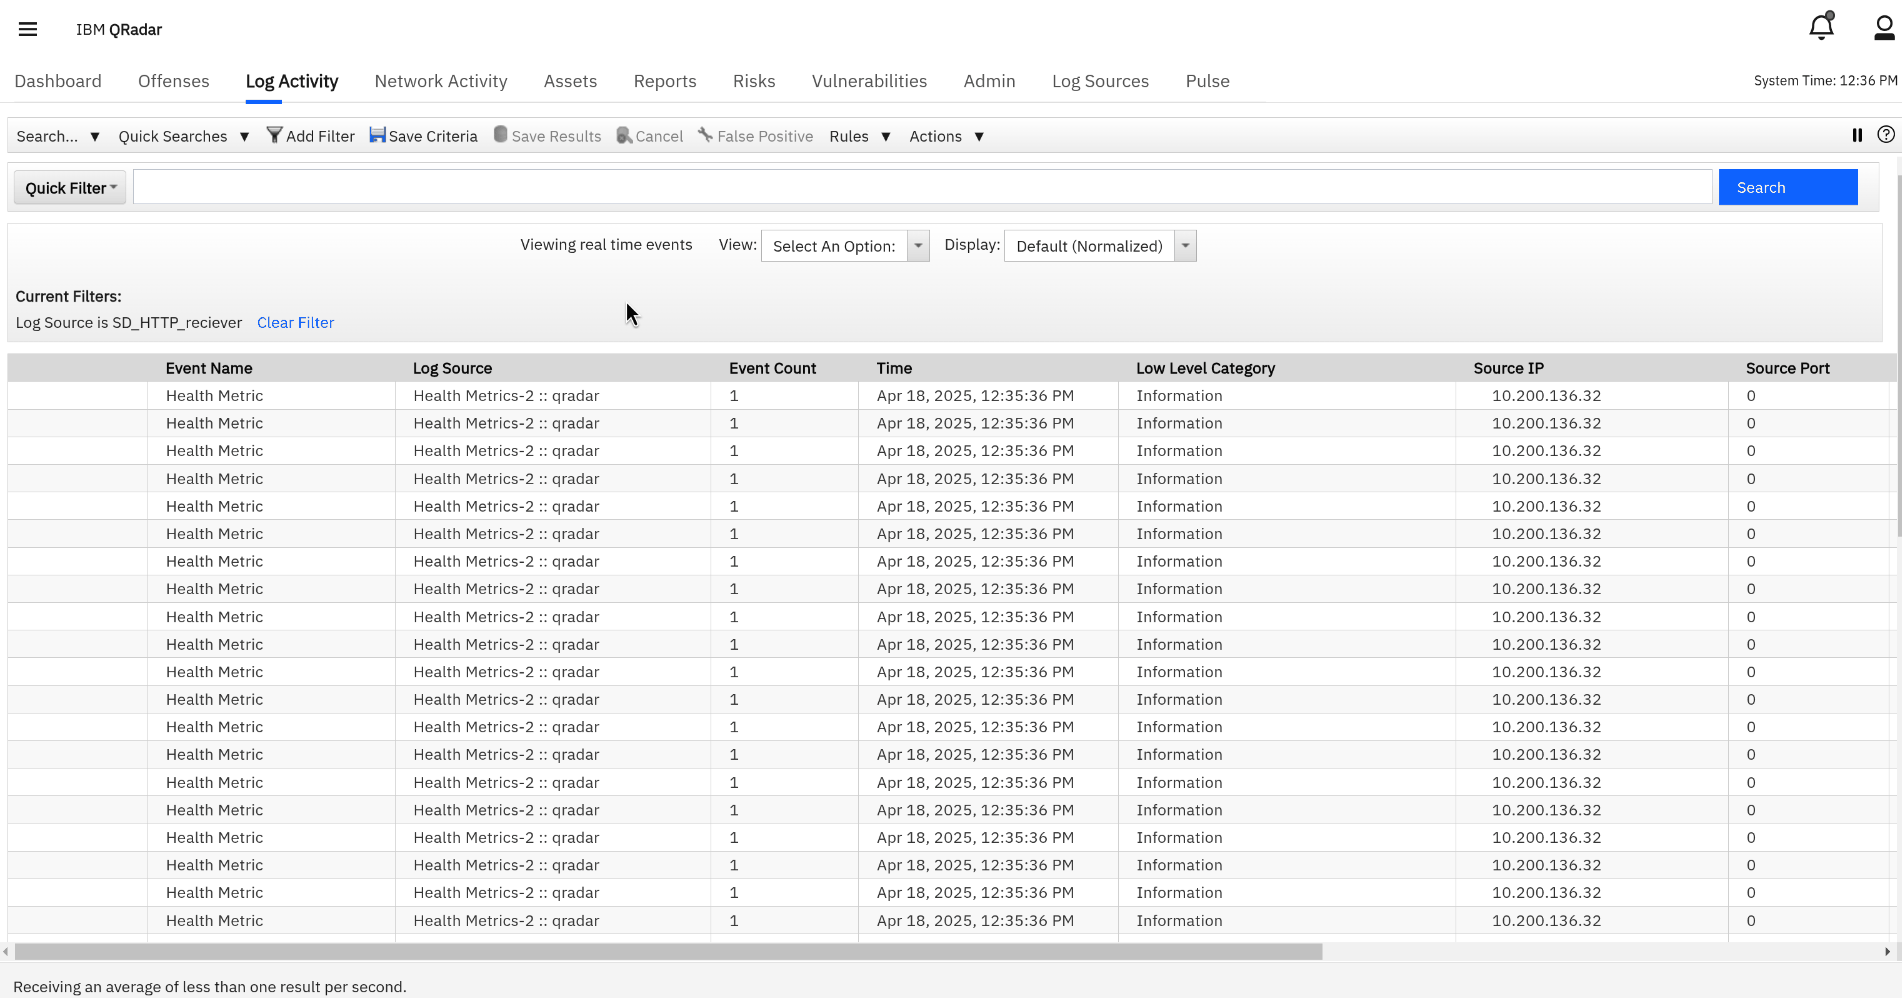Screen dimensions: 1902x998
Task: Switch to the Reports tab
Action: [x=665, y=81]
